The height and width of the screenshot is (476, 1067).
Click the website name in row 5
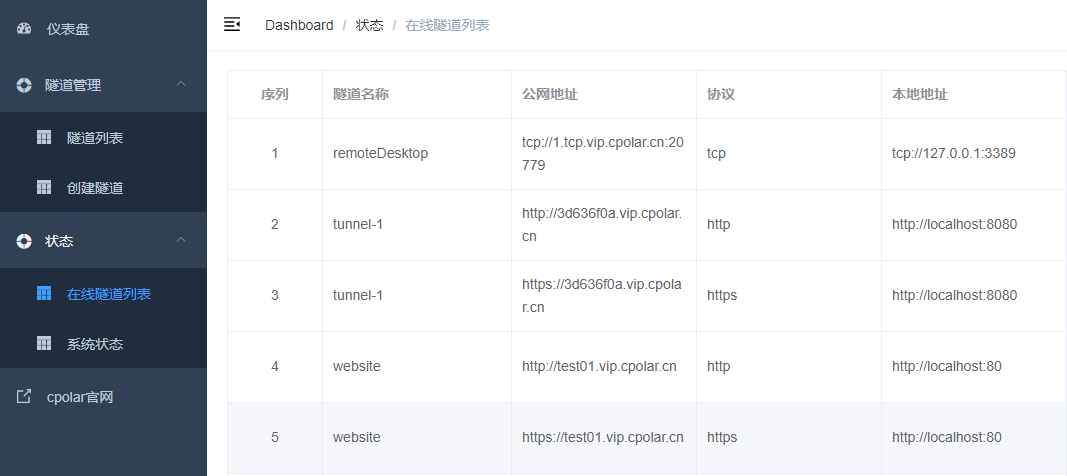pos(357,437)
